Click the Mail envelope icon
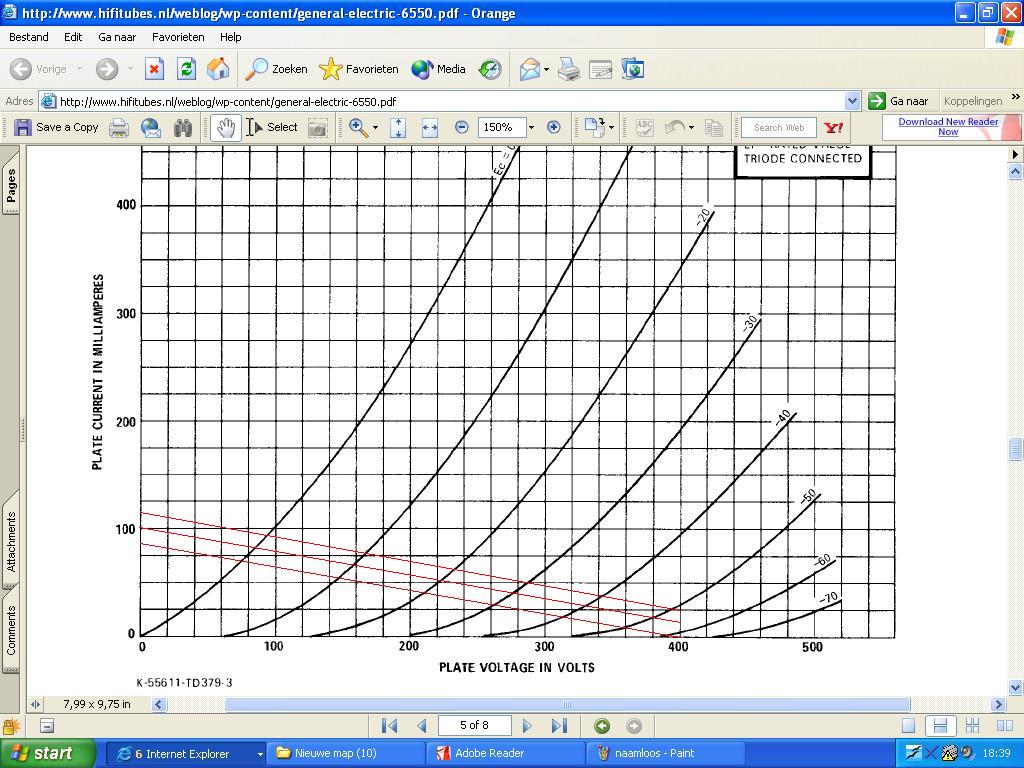 pyautogui.click(x=530, y=69)
